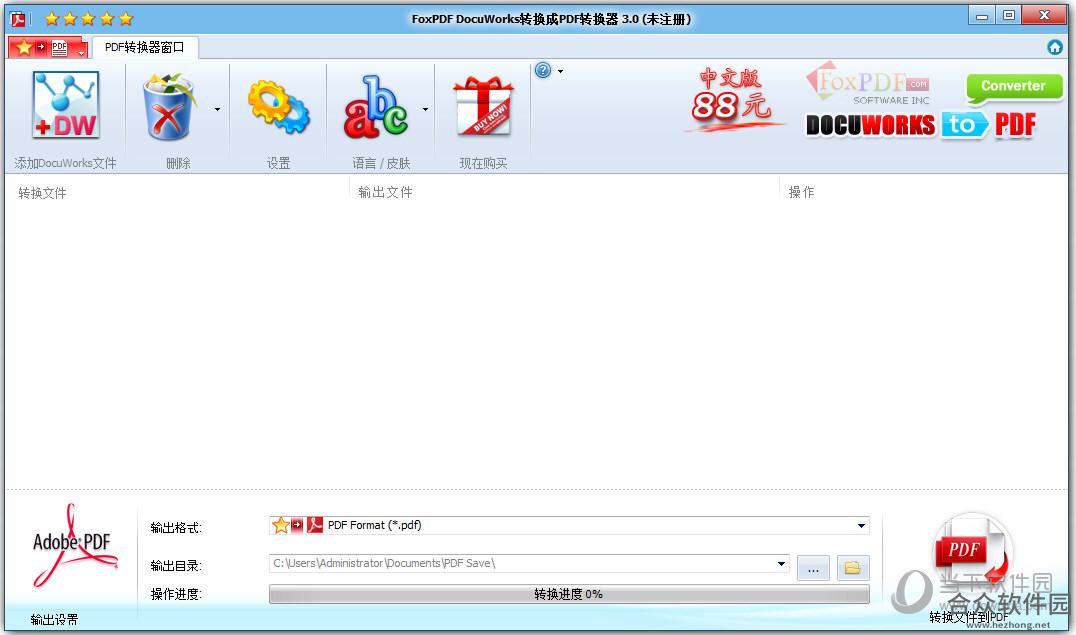Image resolution: width=1076 pixels, height=635 pixels.
Task: Click the Add DocuWorks file (+DW) icon
Action: [x=66, y=104]
